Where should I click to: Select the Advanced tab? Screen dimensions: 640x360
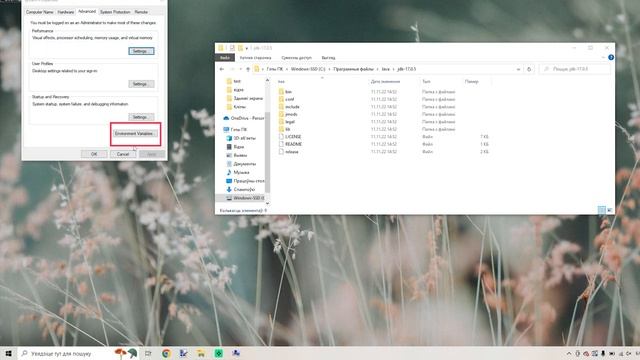click(87, 11)
